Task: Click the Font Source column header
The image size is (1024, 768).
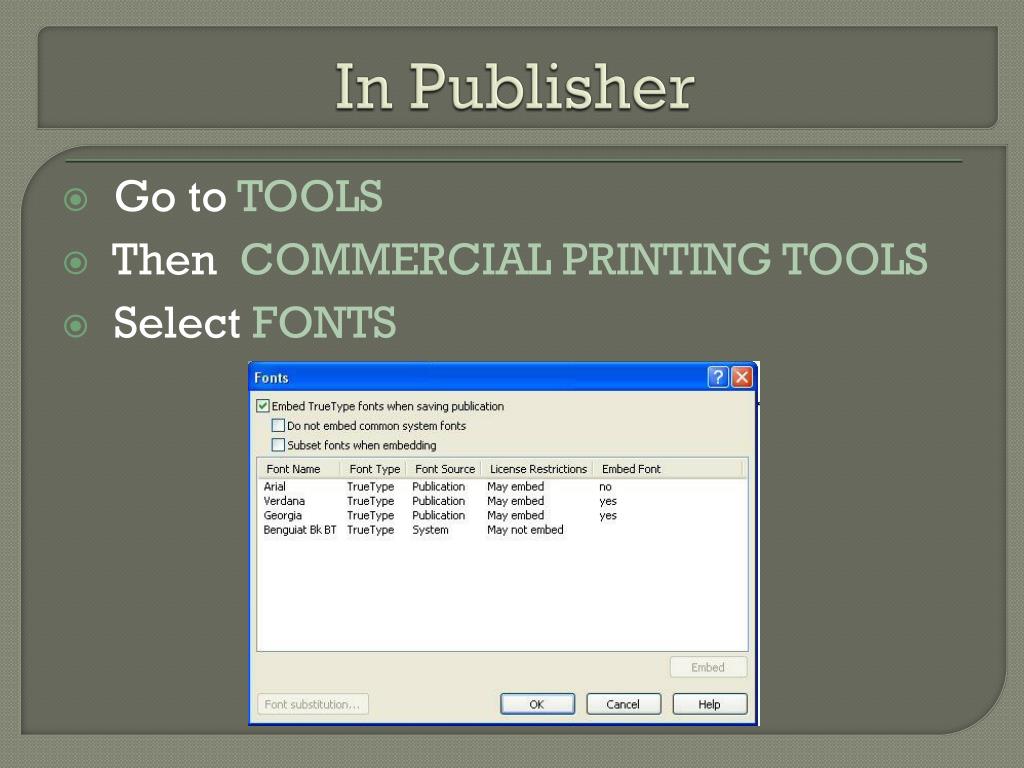Action: click(x=444, y=469)
